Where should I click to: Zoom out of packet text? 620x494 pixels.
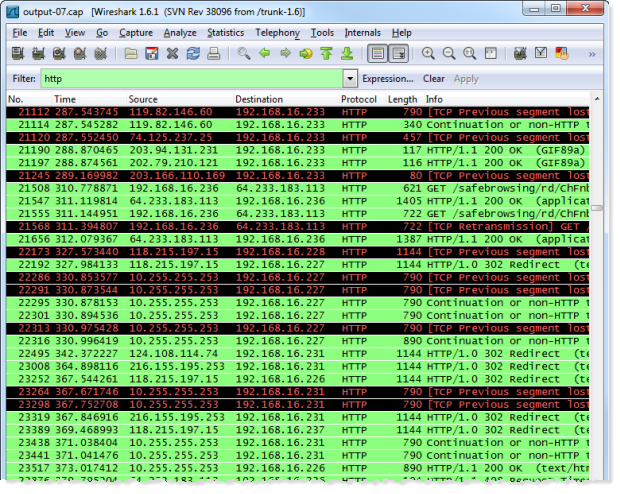(449, 53)
